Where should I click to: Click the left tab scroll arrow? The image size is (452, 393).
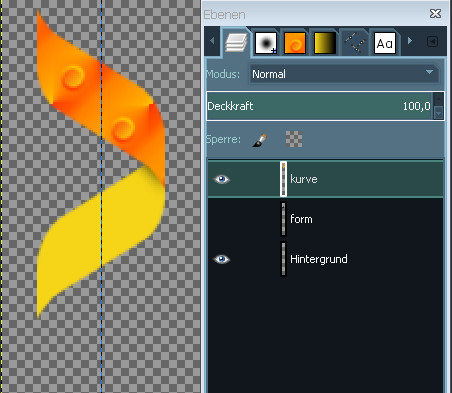[x=212, y=41]
